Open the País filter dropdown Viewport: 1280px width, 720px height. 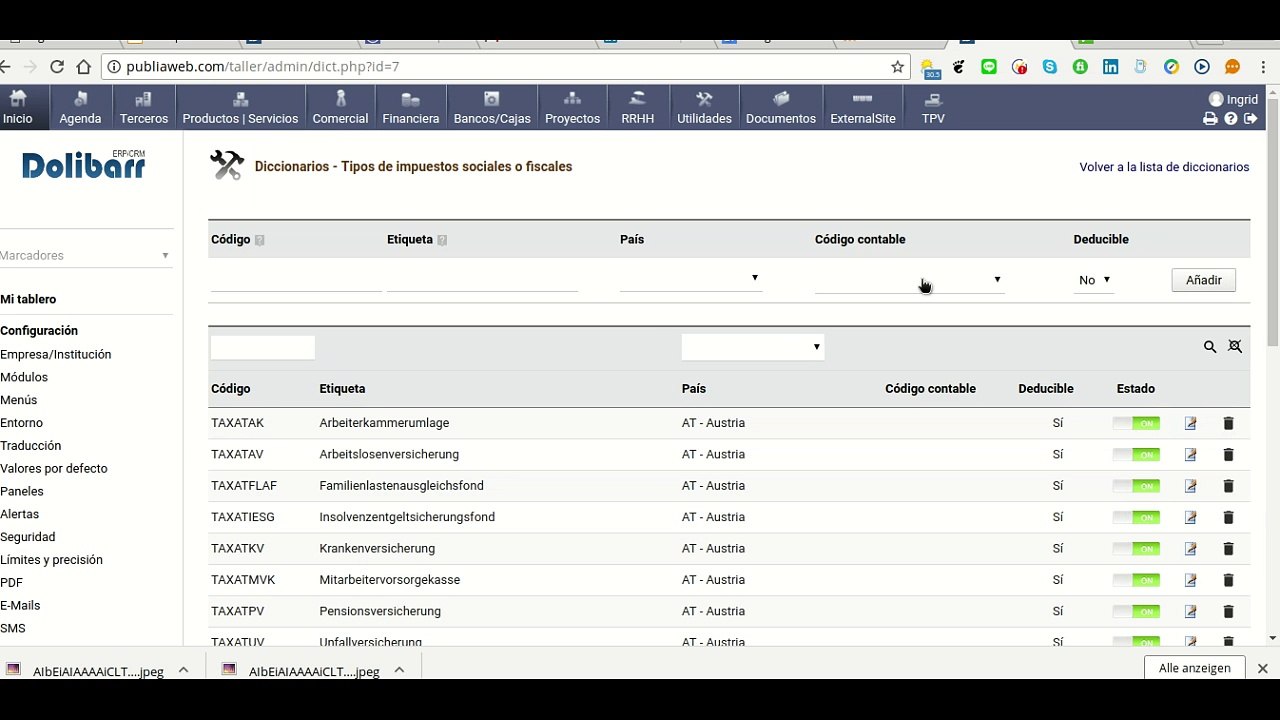[x=753, y=347]
